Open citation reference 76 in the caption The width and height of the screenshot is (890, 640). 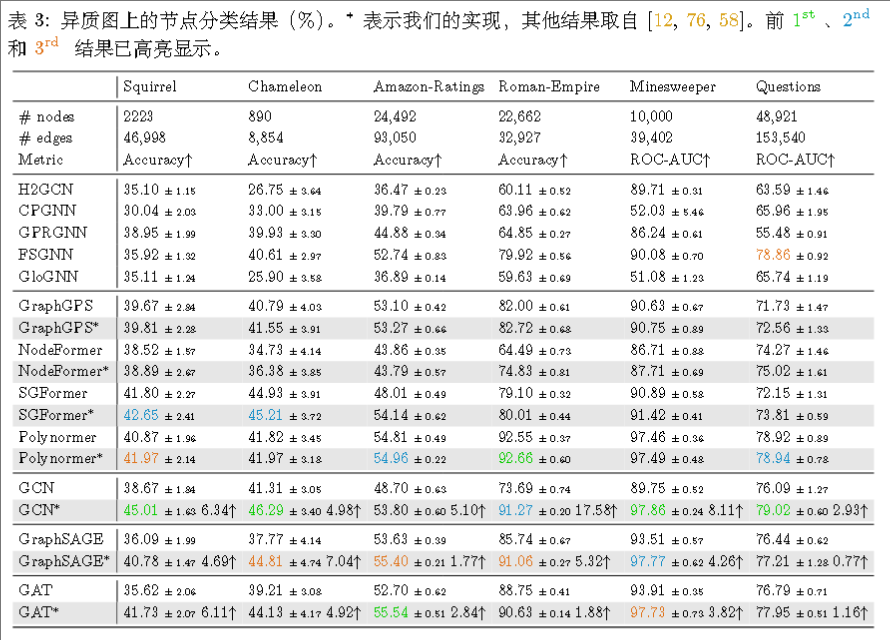tap(695, 21)
